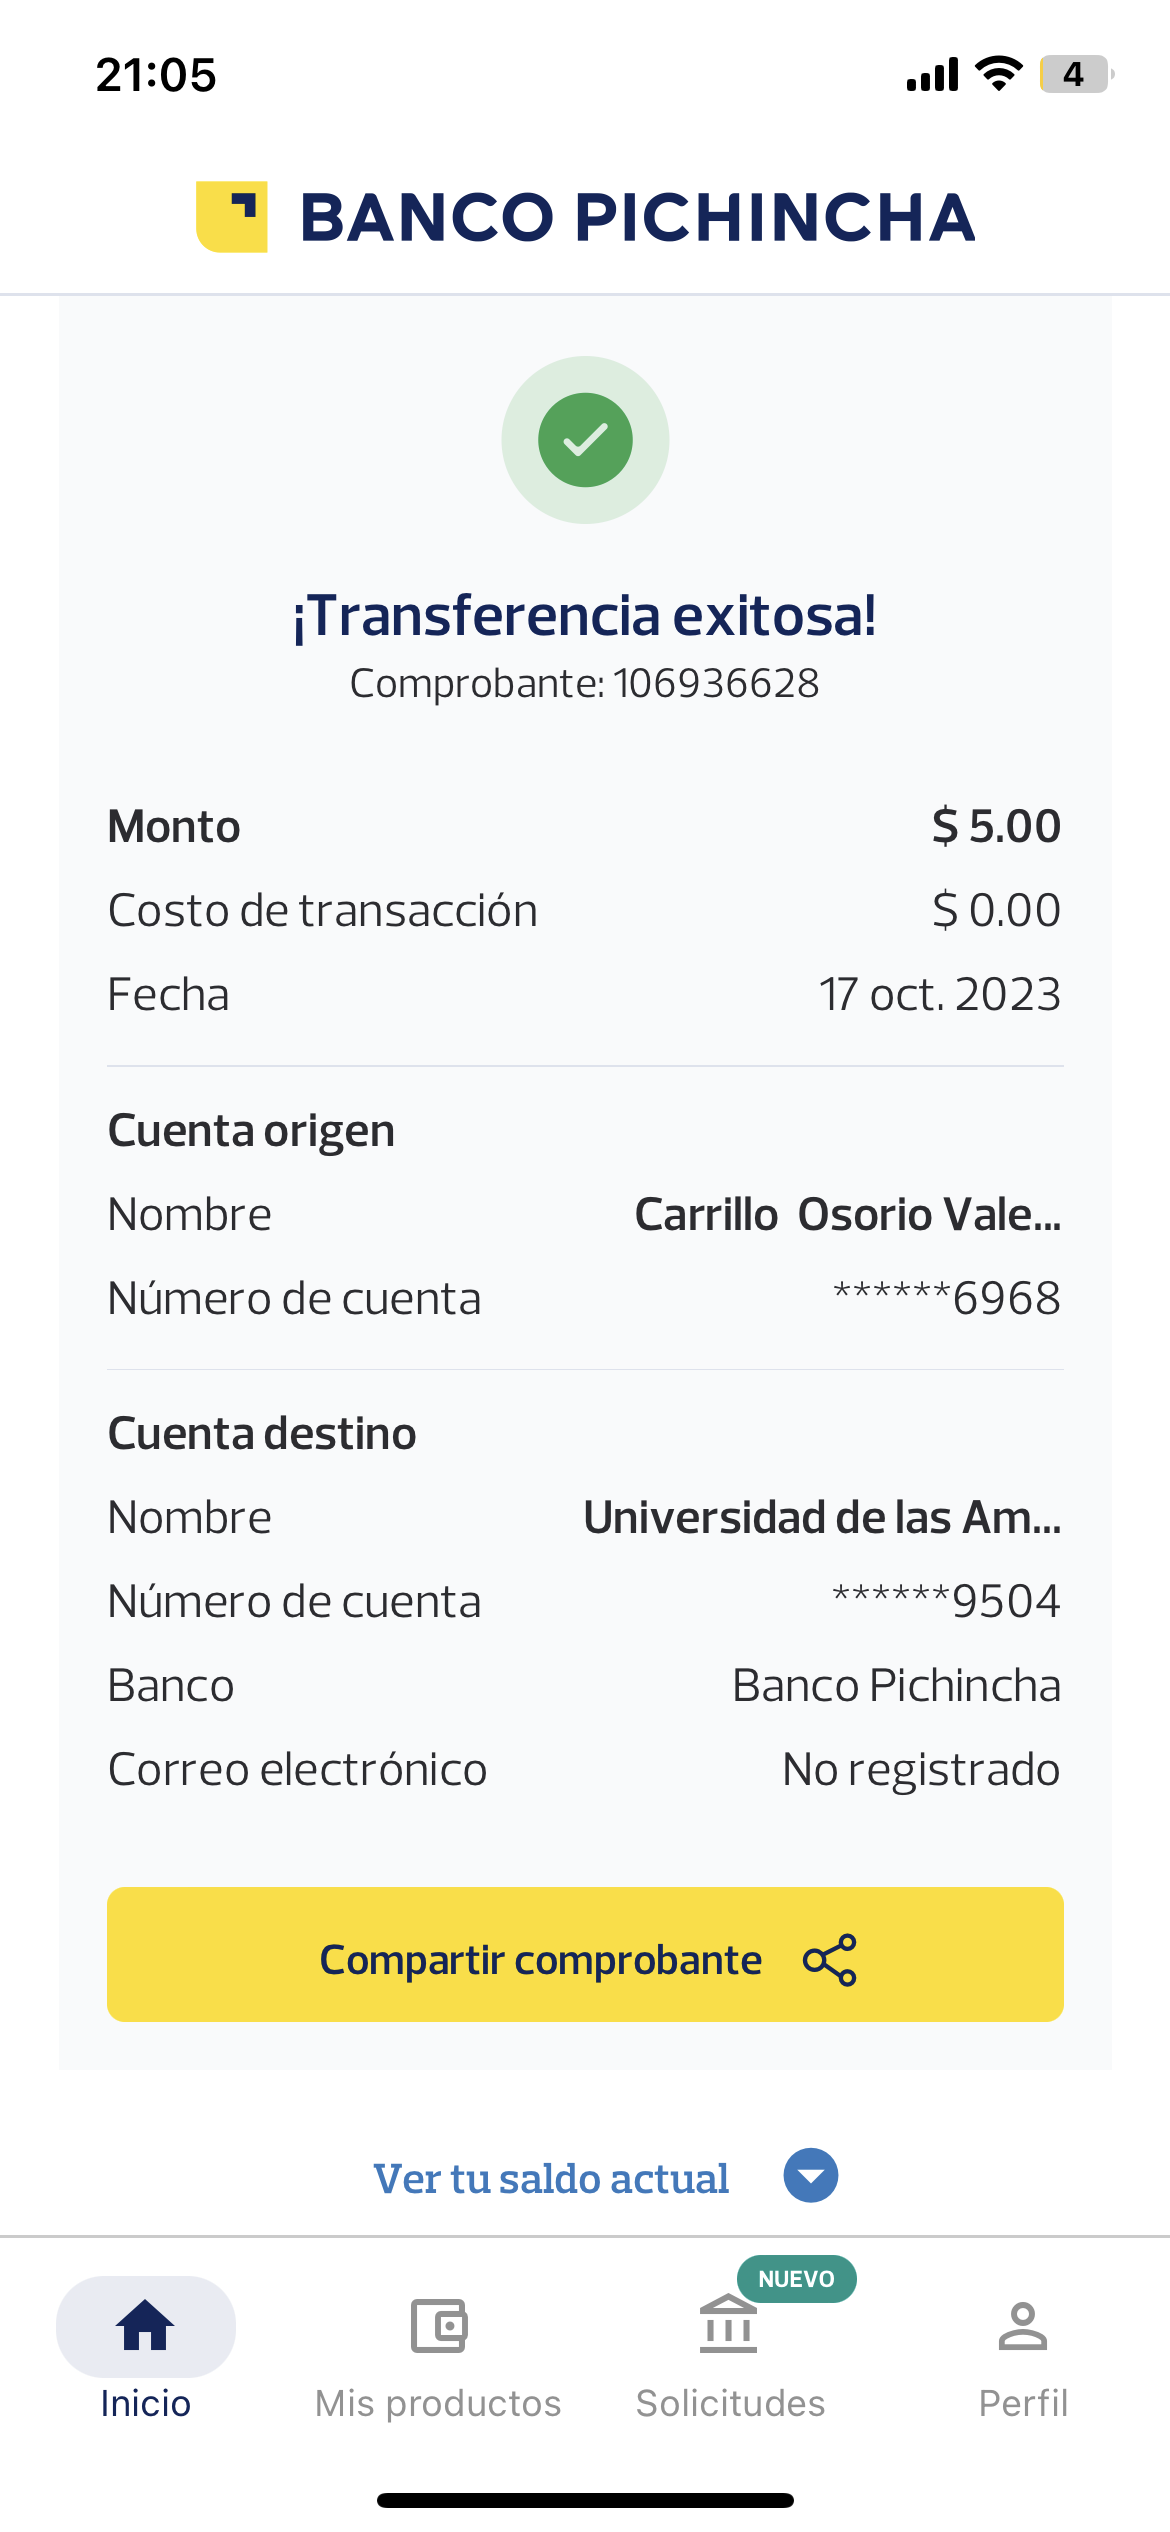Tap the Solicitudes bank building icon
This screenshot has height=2532, width=1170.
click(728, 2326)
